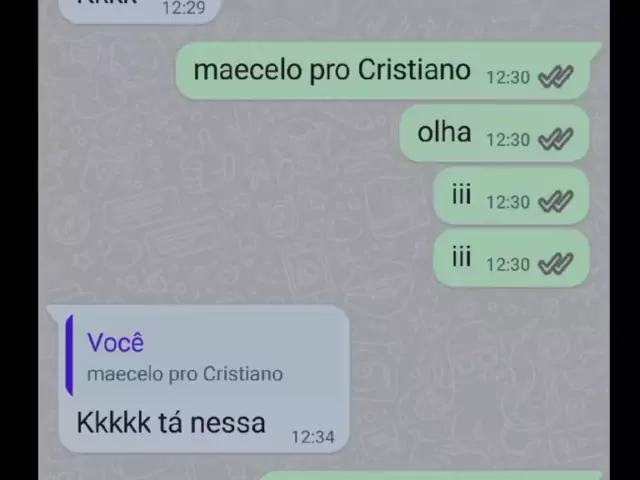Screen dimensions: 640x480
Task: Click double checkmarks on first 'iii' message
Action: (x=556, y=202)
